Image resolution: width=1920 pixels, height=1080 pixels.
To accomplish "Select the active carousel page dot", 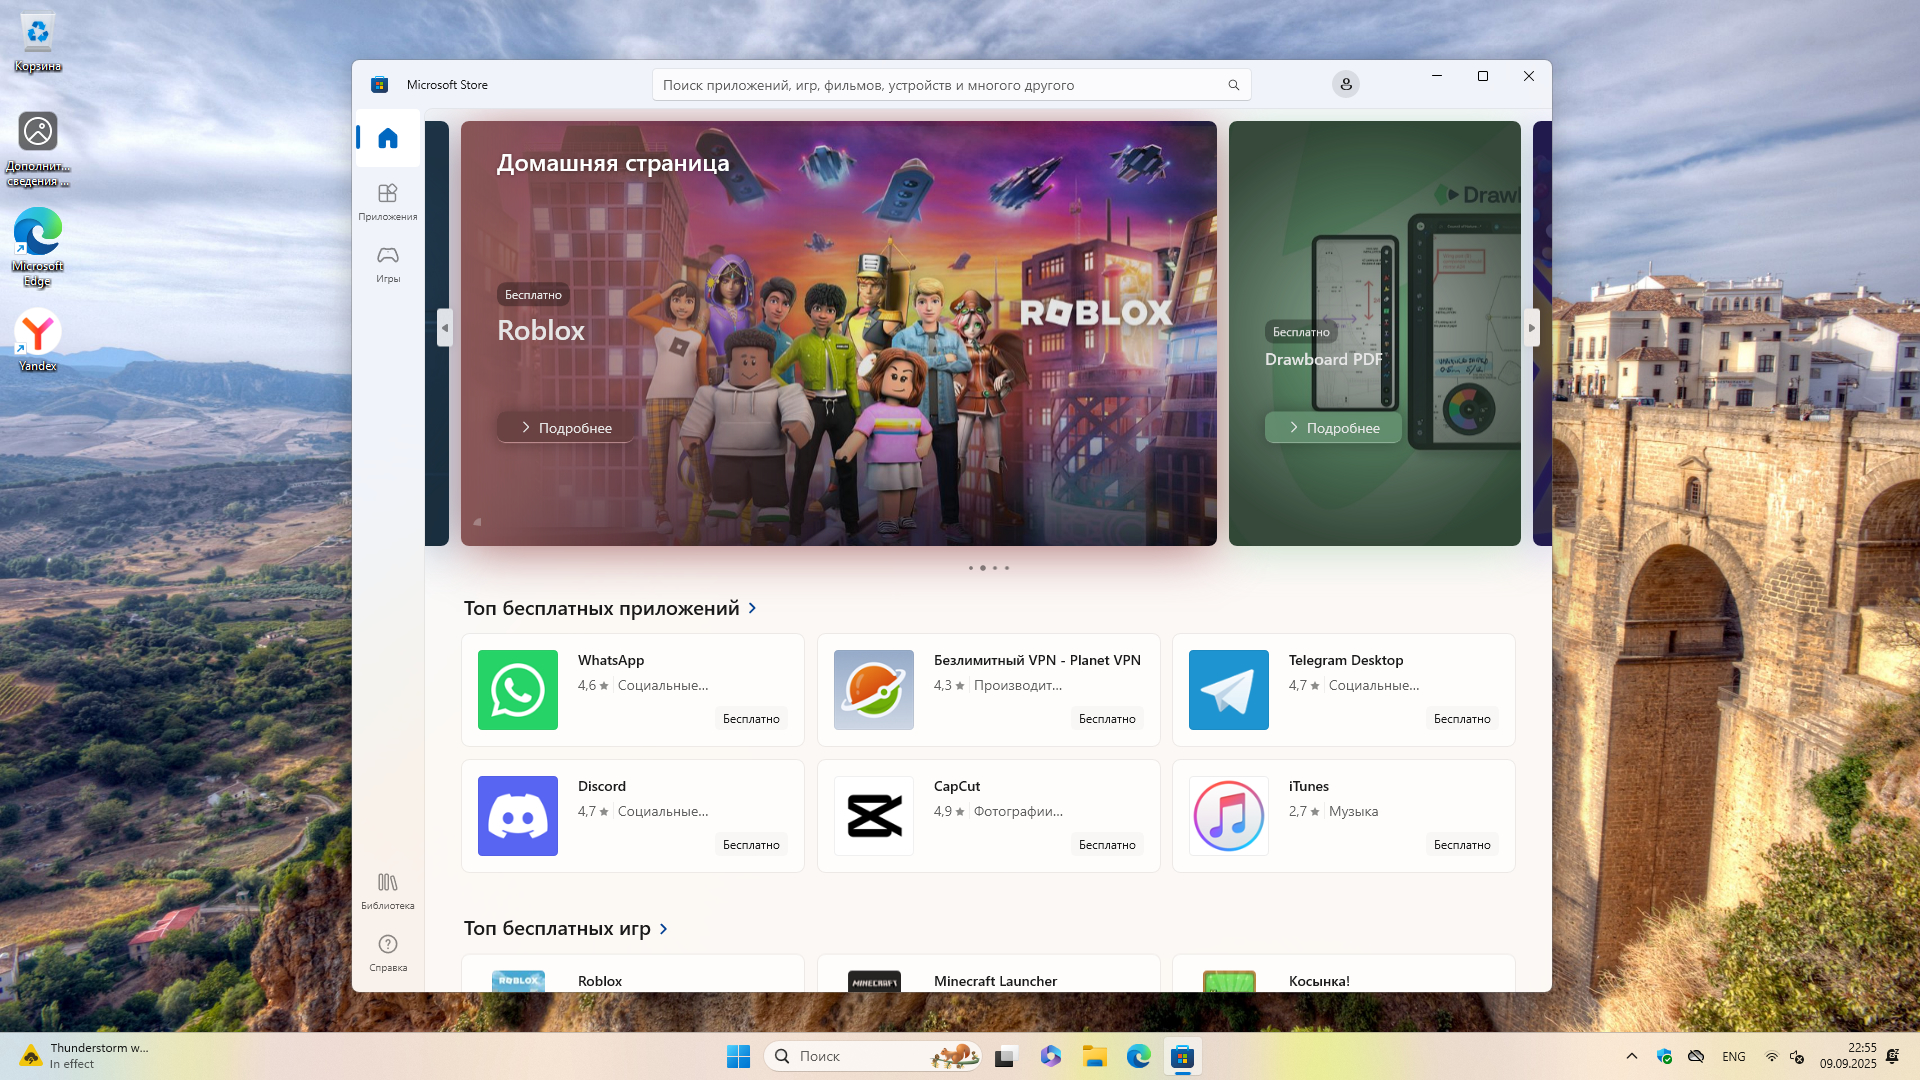I will point(983,568).
